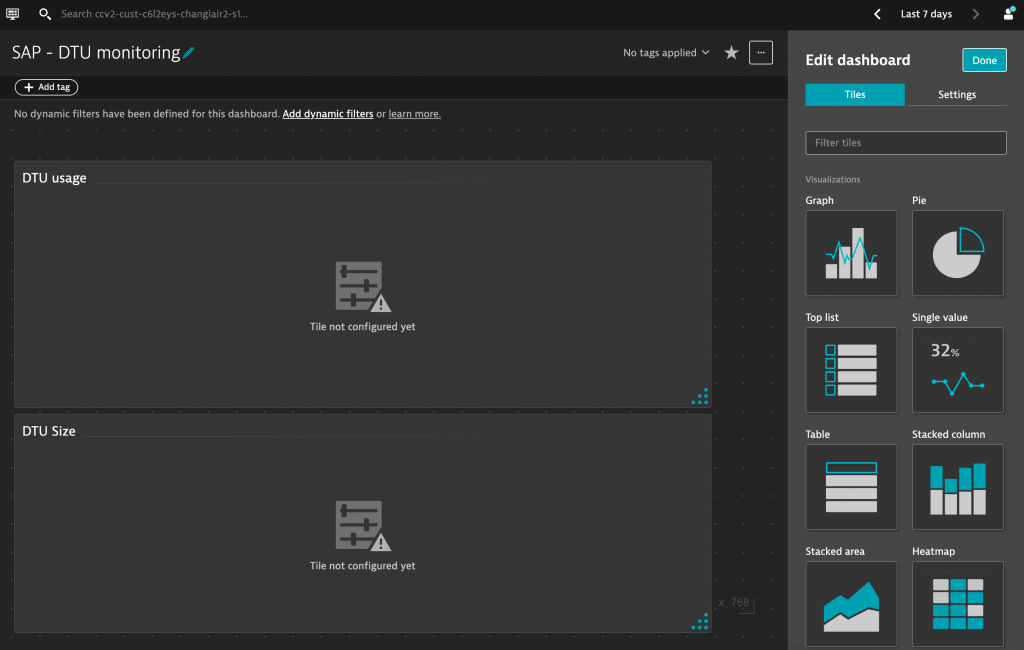This screenshot has height=650, width=1024.
Task: Click 'Tile not configured yet' in DTU usage
Action: coord(362,327)
